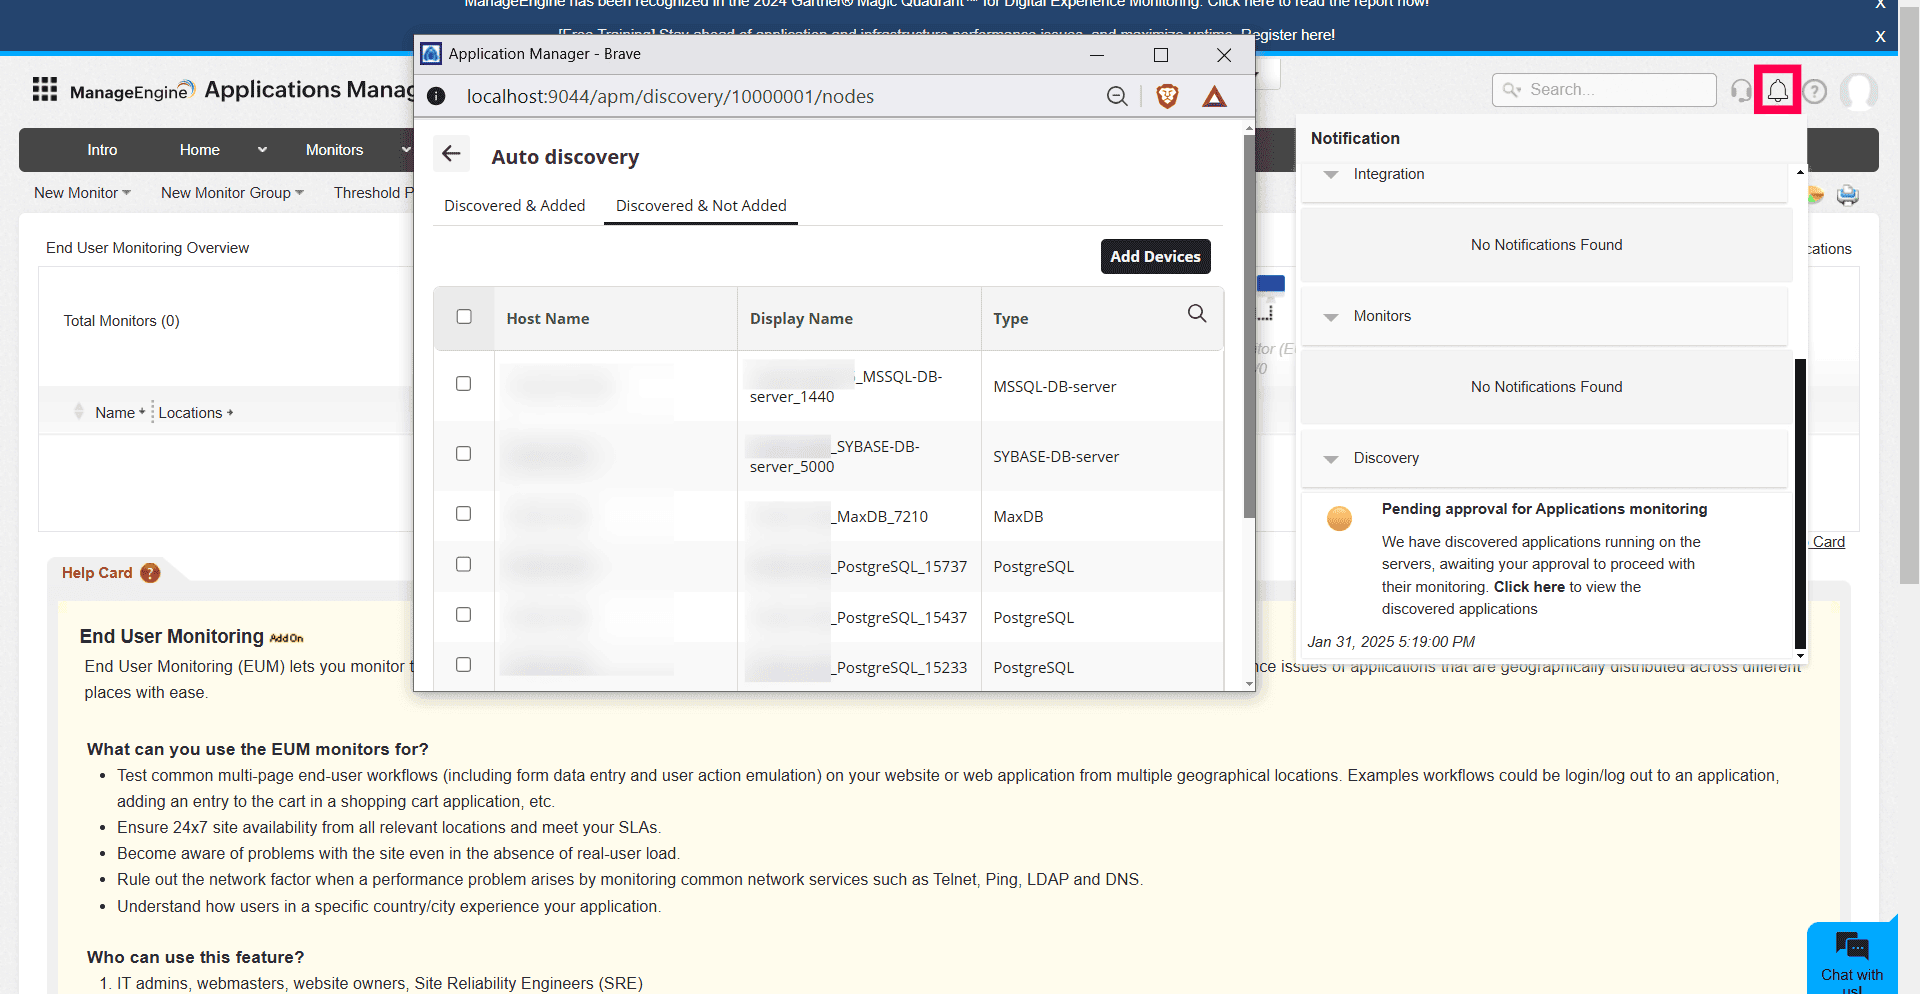The height and width of the screenshot is (994, 1920).
Task: Click the sort arrows icon beside Name
Action: [x=79, y=411]
